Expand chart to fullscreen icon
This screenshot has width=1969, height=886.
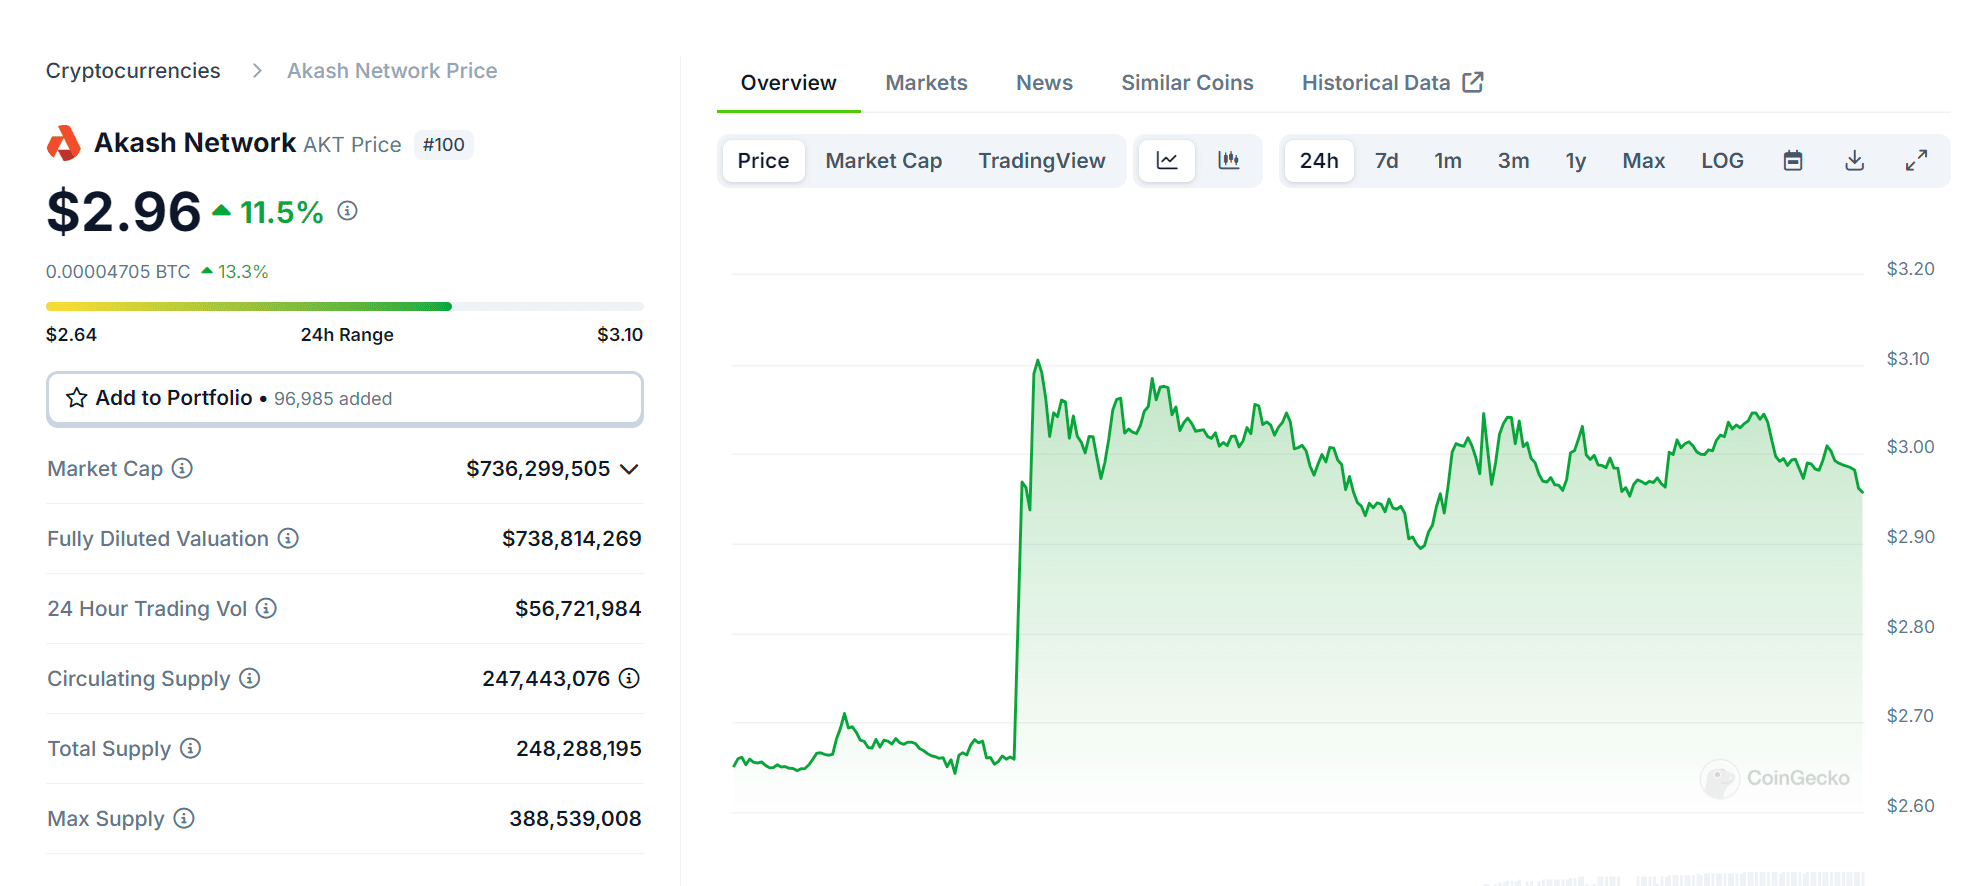point(1916,161)
